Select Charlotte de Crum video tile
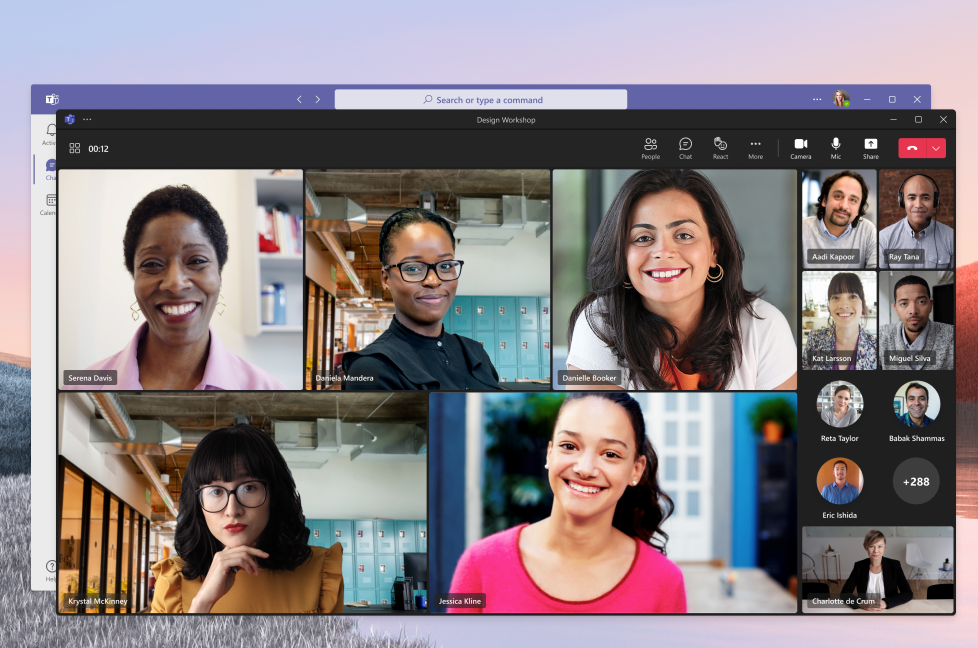The height and width of the screenshot is (648, 978). click(x=878, y=569)
